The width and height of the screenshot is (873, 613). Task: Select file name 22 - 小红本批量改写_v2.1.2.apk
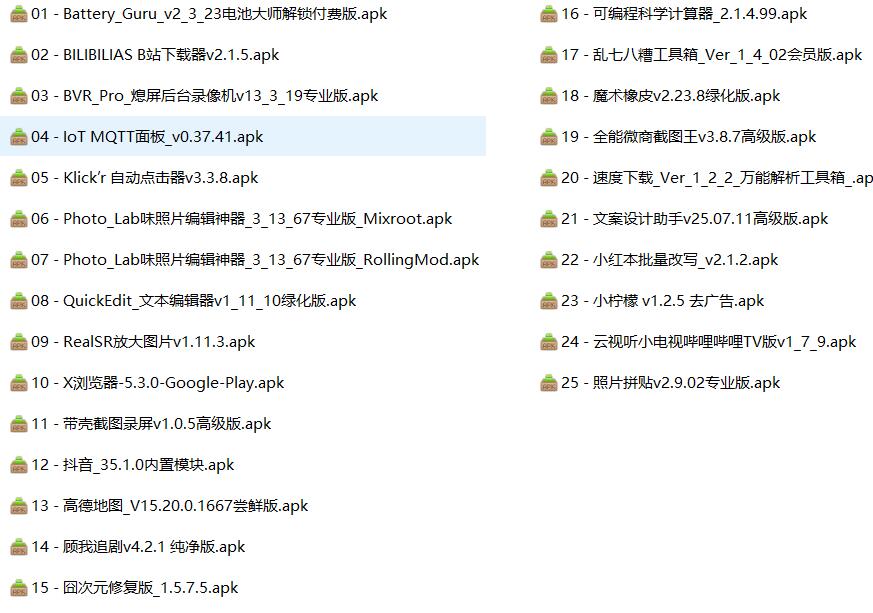click(670, 259)
